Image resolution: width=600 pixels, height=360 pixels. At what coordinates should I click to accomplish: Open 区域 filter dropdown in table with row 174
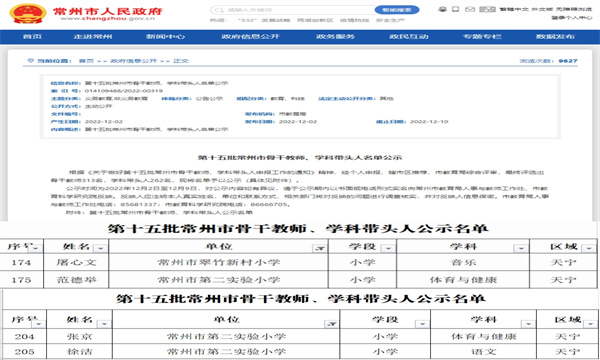(589, 249)
